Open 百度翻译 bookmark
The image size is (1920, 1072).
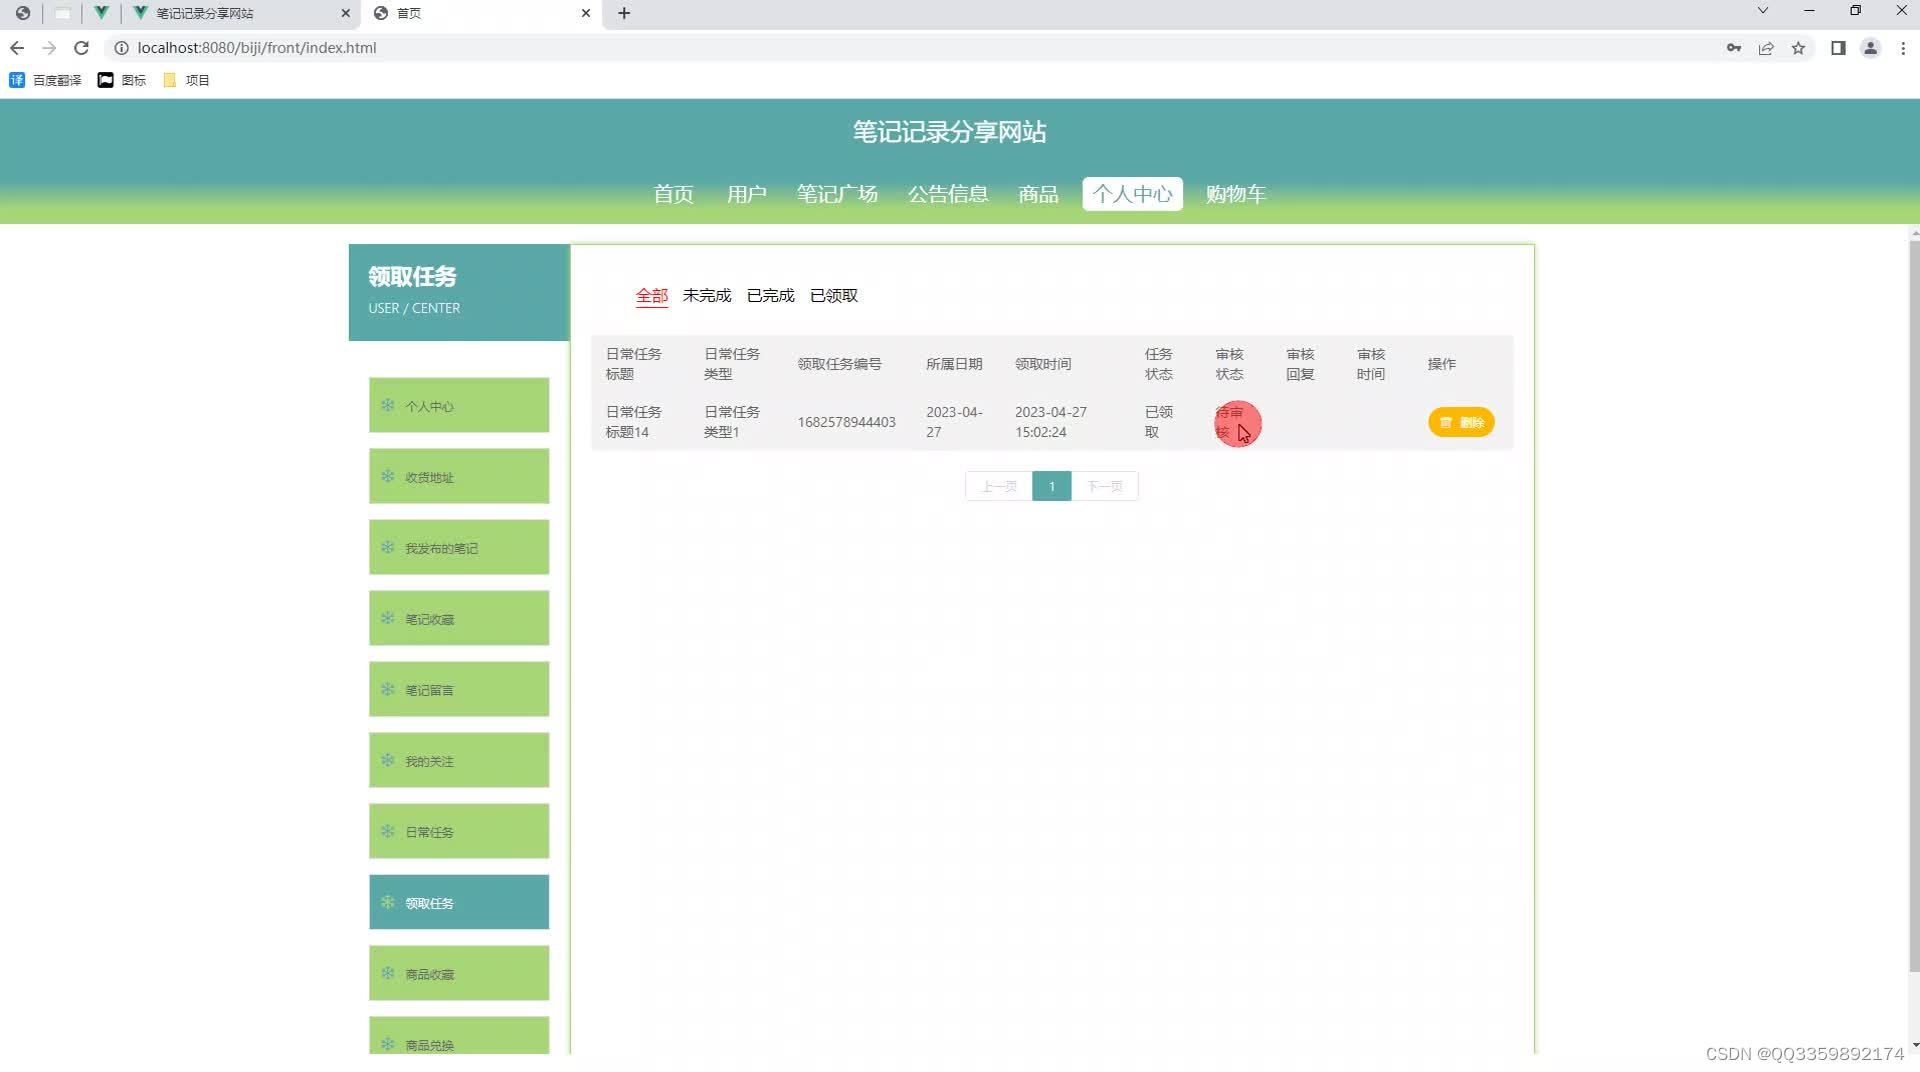[45, 80]
